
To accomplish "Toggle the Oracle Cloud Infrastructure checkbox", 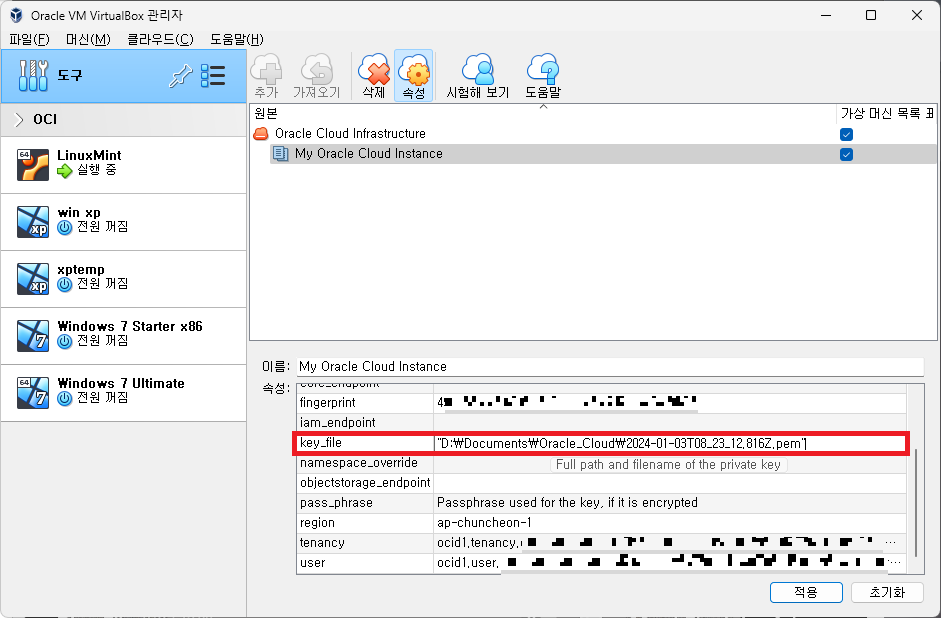I will [x=846, y=134].
